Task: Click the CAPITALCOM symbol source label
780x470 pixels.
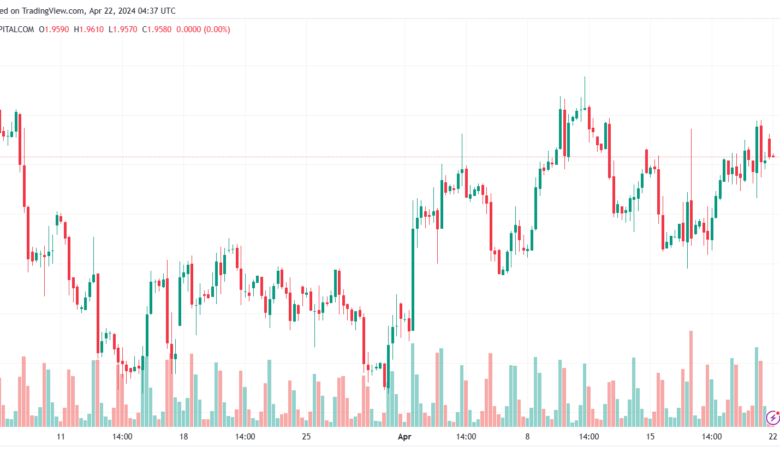Action: [17, 29]
